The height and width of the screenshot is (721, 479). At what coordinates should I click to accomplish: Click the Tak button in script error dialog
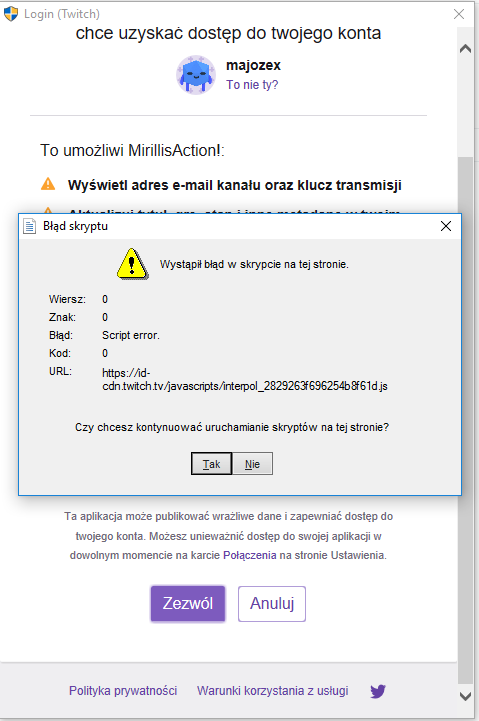click(x=211, y=464)
